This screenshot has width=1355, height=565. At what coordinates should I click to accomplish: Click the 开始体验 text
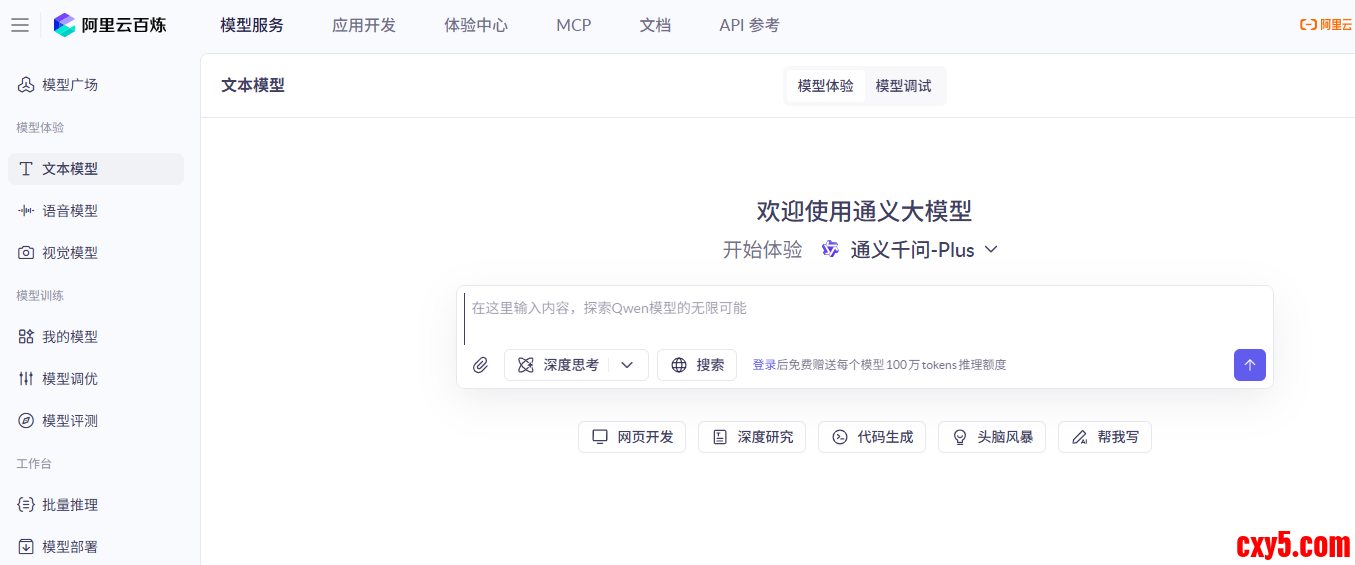point(763,250)
